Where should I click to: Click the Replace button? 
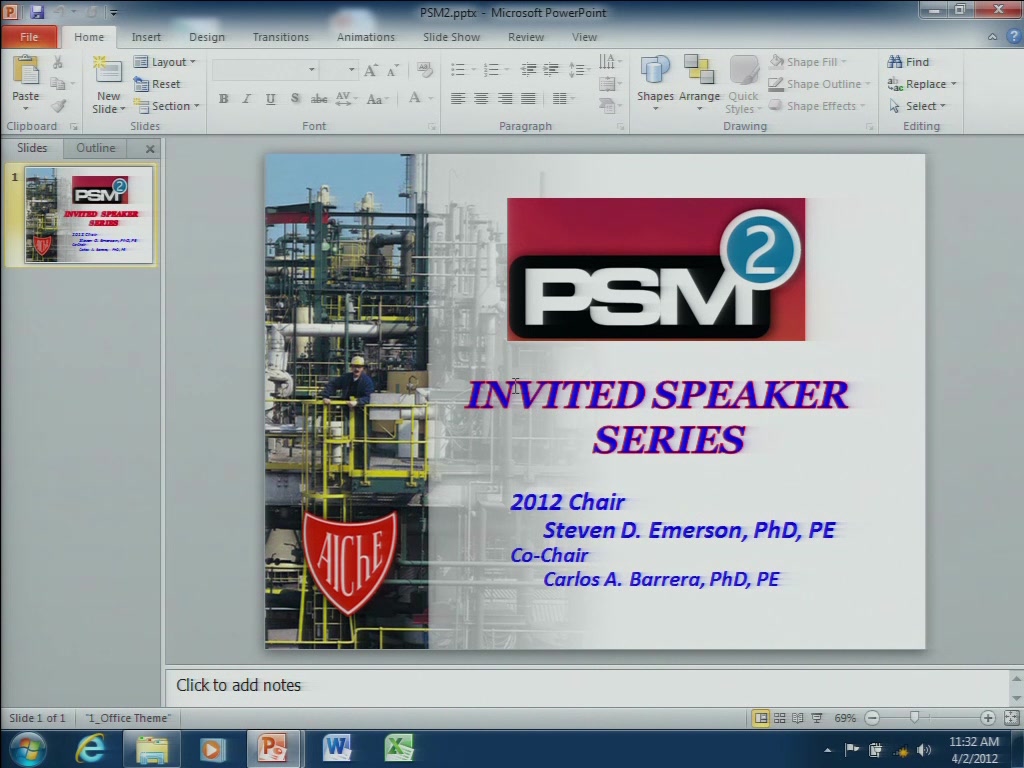tap(921, 84)
